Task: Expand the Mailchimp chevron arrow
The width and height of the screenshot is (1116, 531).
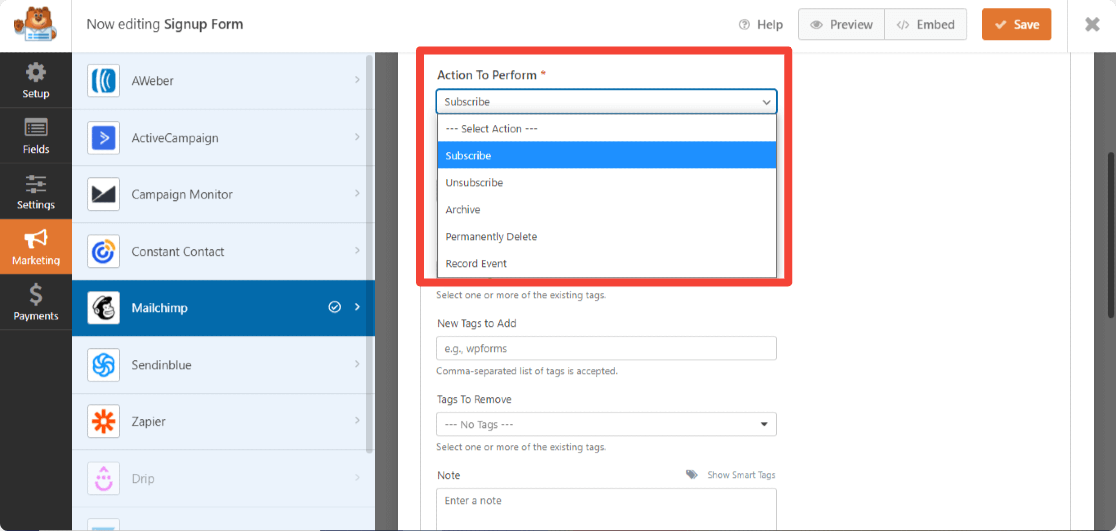Action: coord(357,307)
